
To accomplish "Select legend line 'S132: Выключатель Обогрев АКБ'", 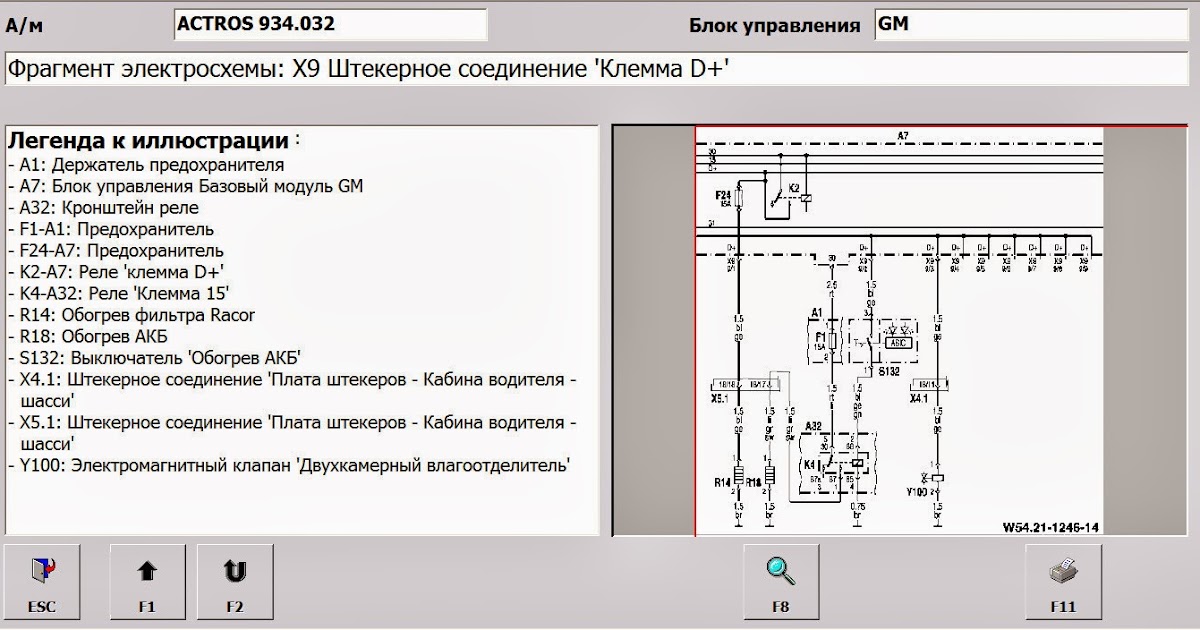I will click(155, 357).
